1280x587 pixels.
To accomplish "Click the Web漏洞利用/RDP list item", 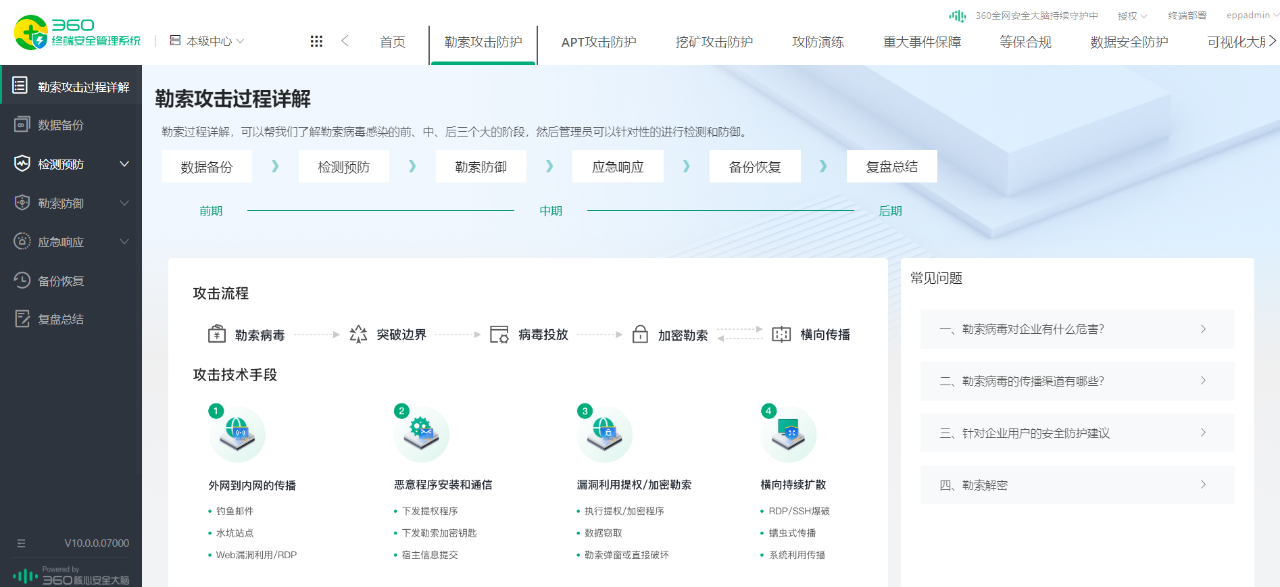I will pyautogui.click(x=256, y=555).
